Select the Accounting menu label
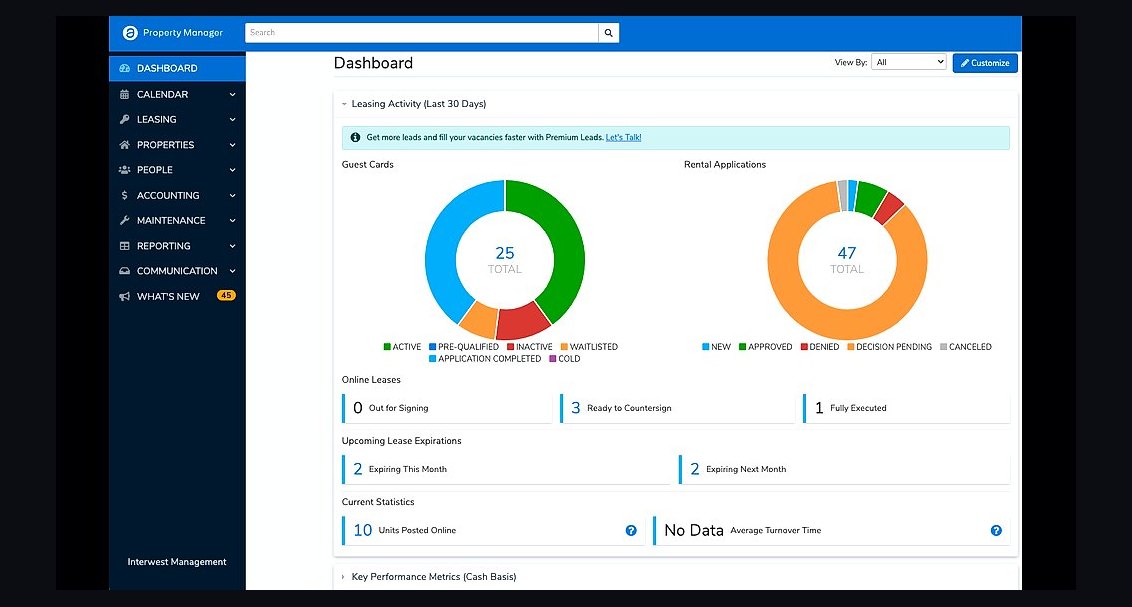This screenshot has width=1132, height=607. pos(168,196)
